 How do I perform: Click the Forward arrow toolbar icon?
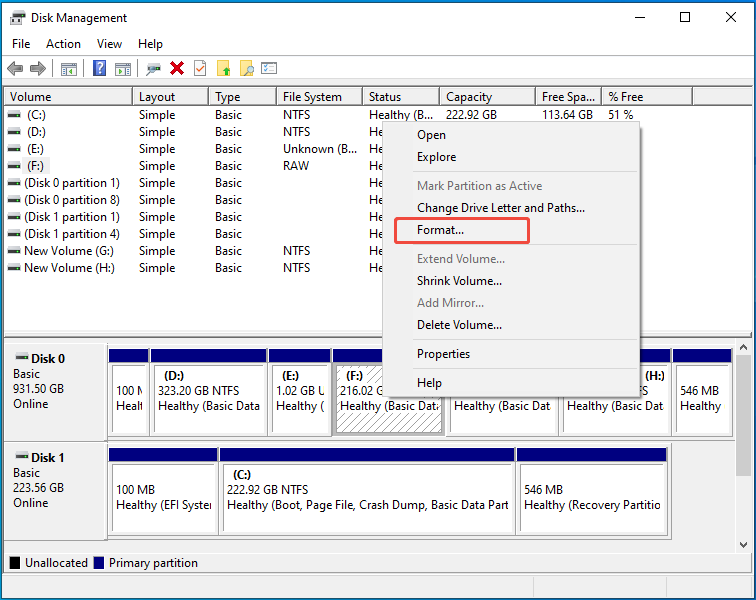38,68
